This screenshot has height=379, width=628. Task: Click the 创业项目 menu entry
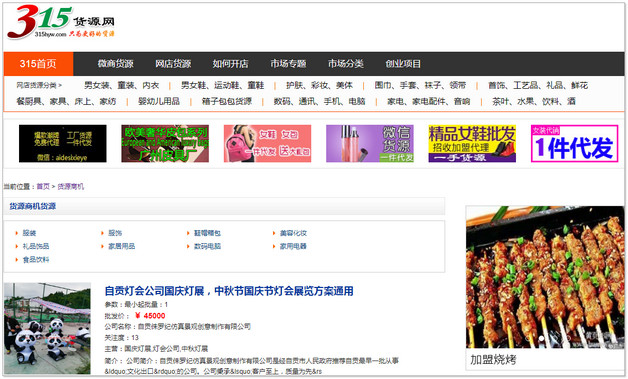click(x=403, y=64)
